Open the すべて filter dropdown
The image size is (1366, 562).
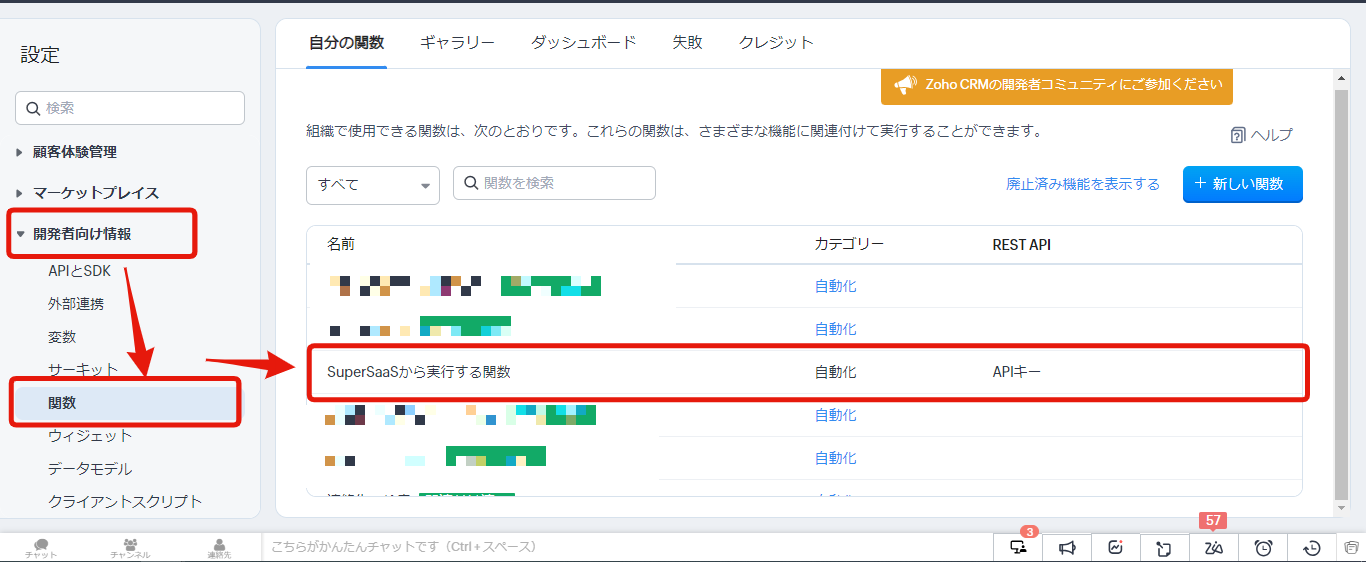point(373,185)
